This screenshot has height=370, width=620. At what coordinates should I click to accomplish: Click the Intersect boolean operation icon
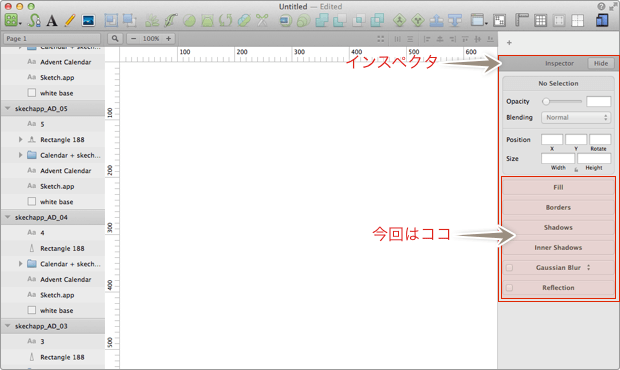(x=359, y=20)
